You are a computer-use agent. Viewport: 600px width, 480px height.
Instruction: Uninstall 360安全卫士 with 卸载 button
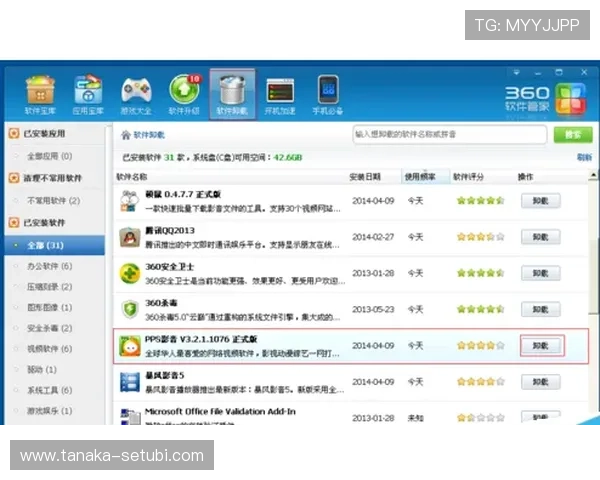pos(541,273)
